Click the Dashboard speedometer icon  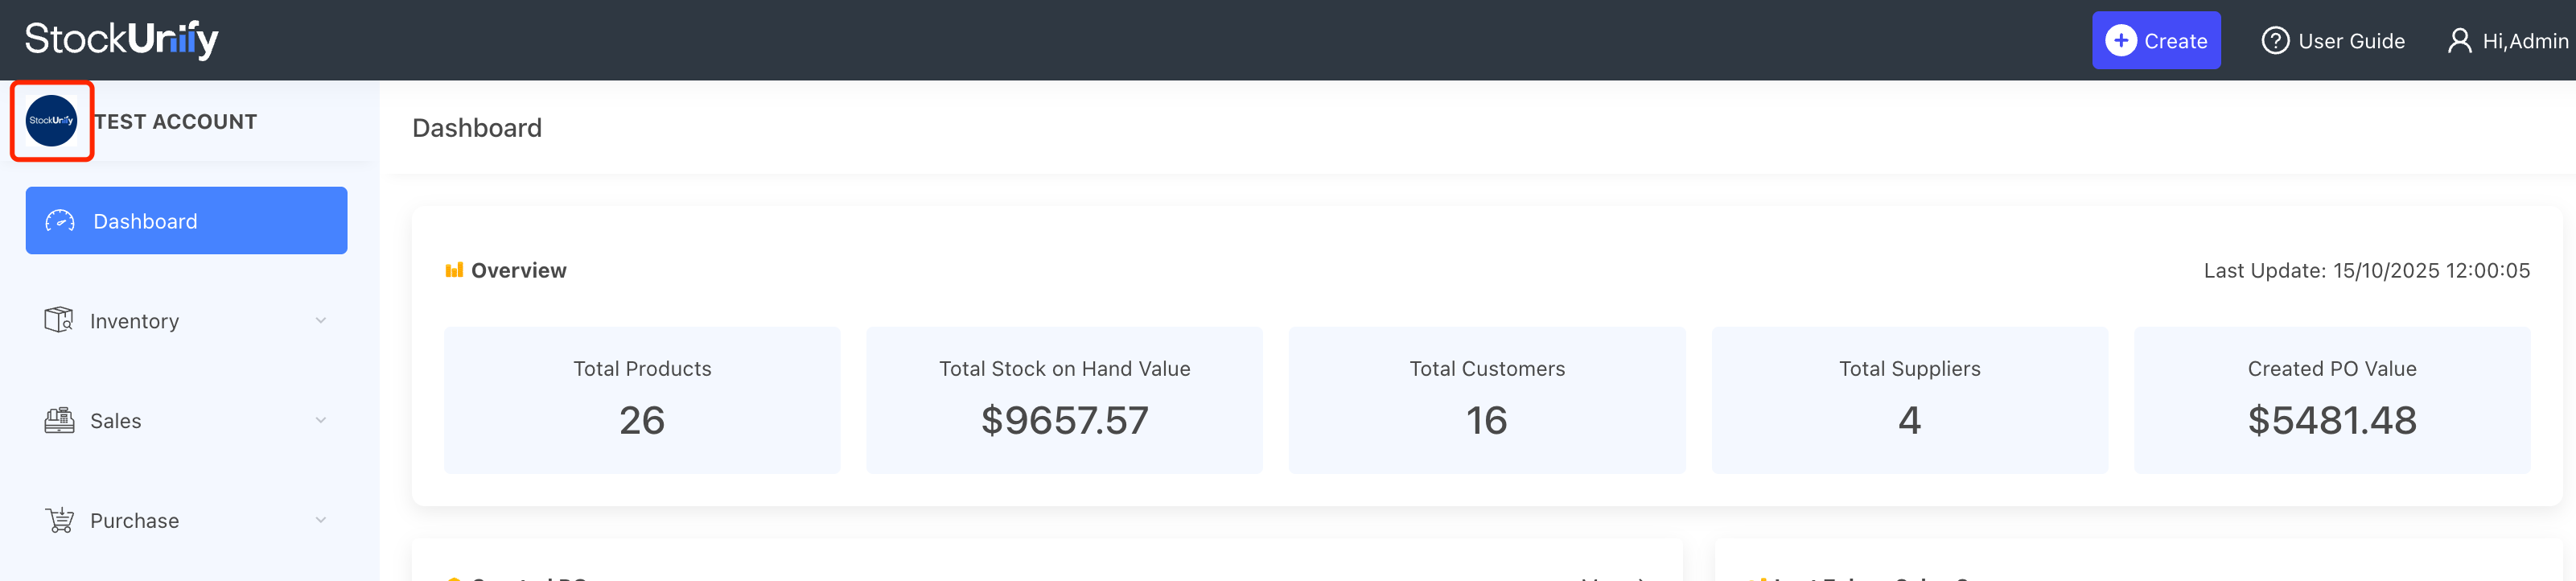pyautogui.click(x=60, y=221)
